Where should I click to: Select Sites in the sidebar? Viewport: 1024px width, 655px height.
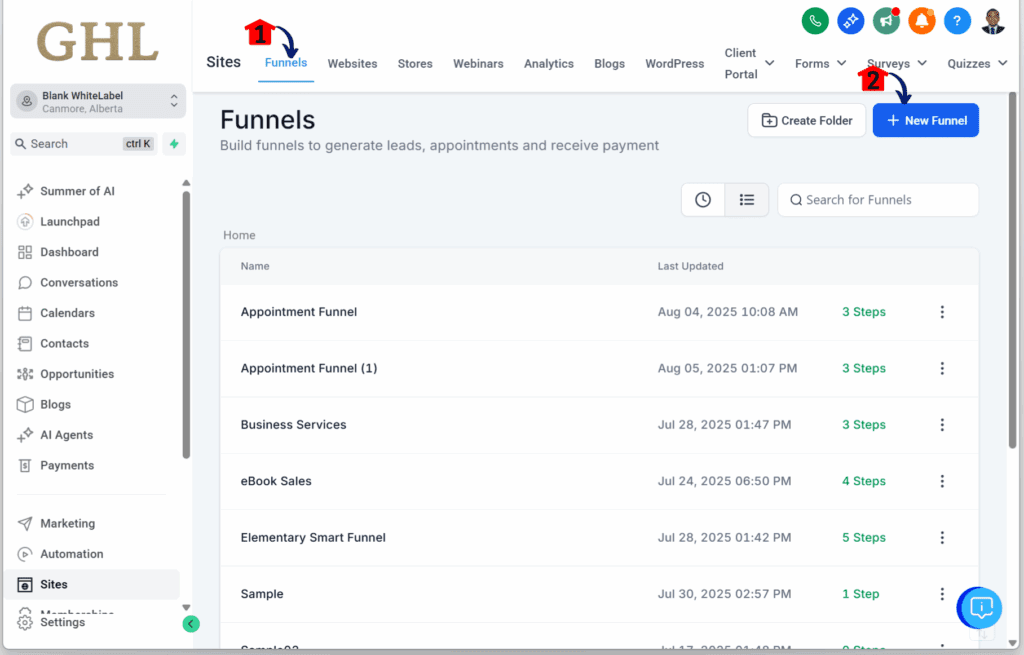[91, 584]
